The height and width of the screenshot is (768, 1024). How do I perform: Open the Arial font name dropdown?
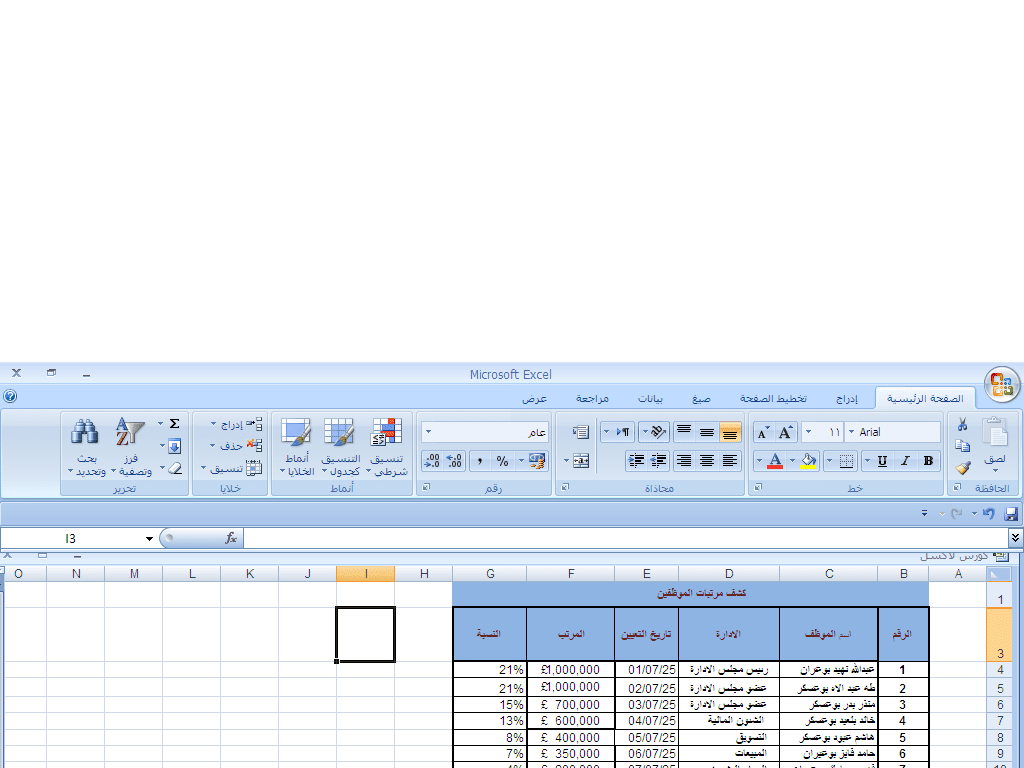852,432
